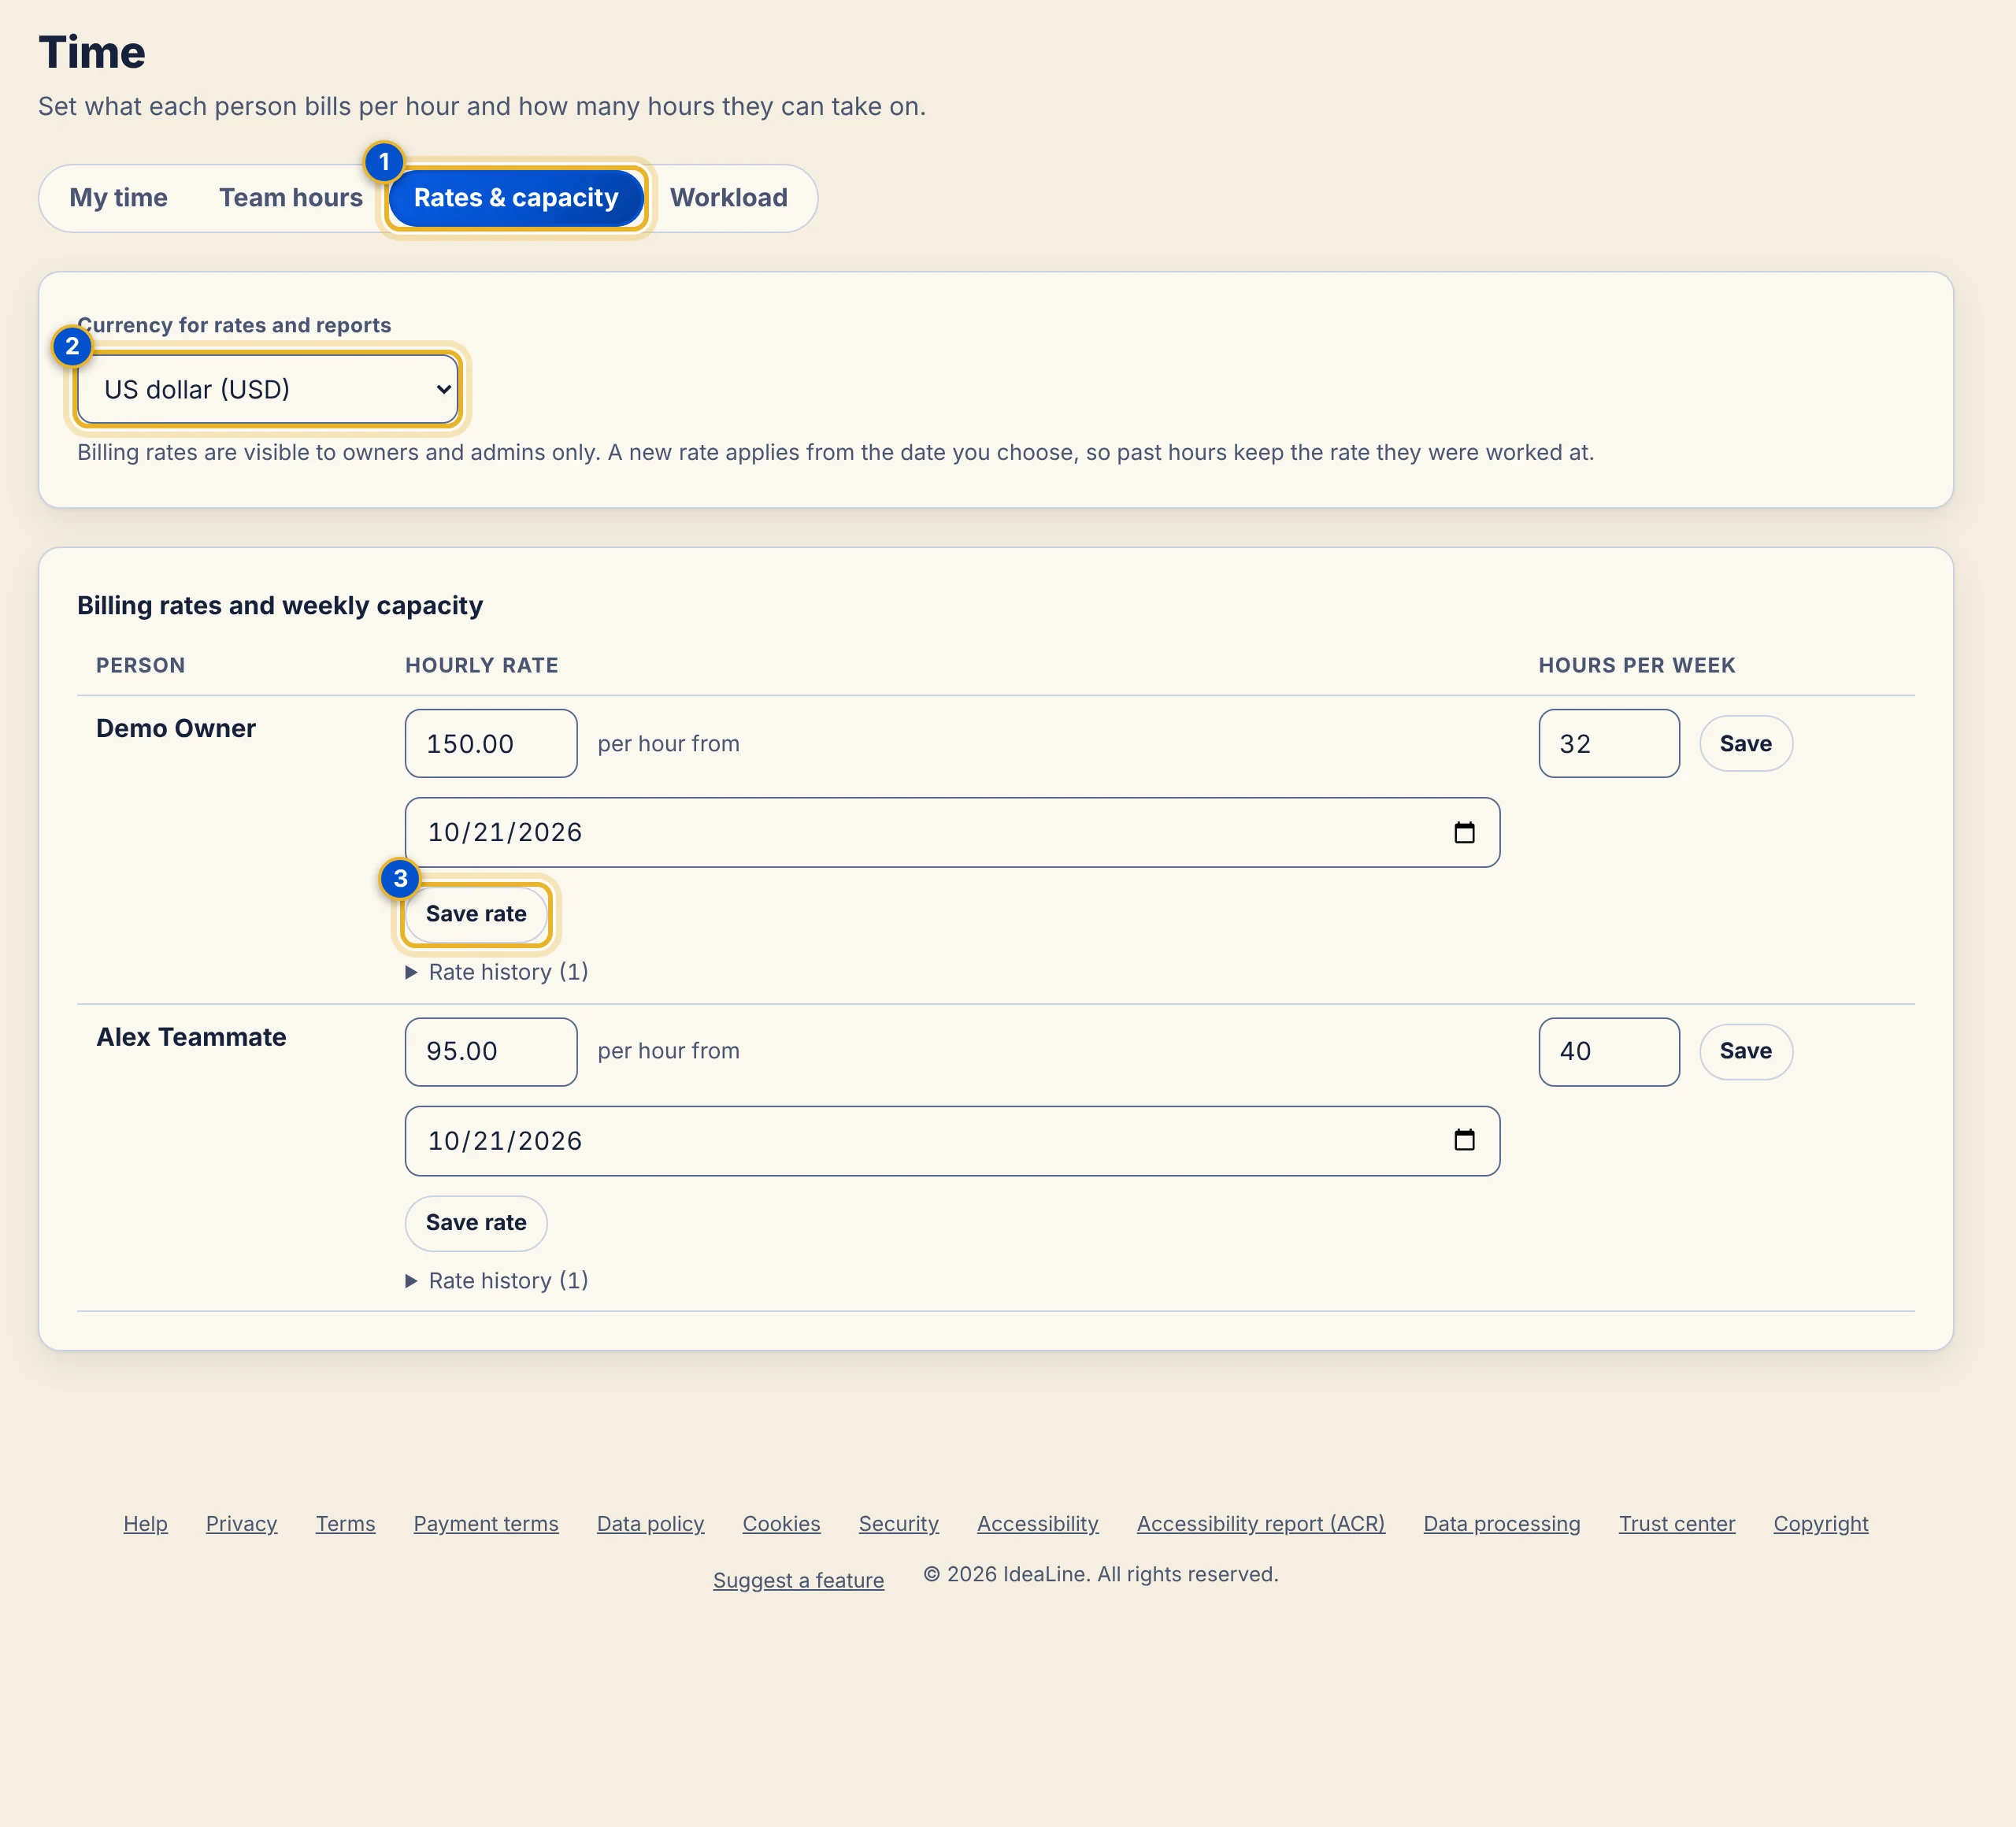This screenshot has height=1827, width=2016.
Task: Click Demo Owner's effective date field
Action: point(952,832)
